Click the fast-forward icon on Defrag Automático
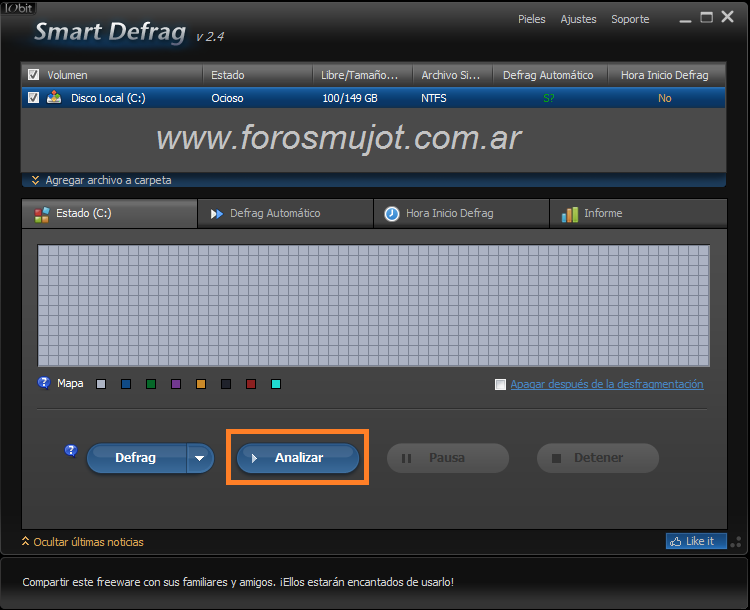The width and height of the screenshot is (750, 610). pyautogui.click(x=216, y=213)
